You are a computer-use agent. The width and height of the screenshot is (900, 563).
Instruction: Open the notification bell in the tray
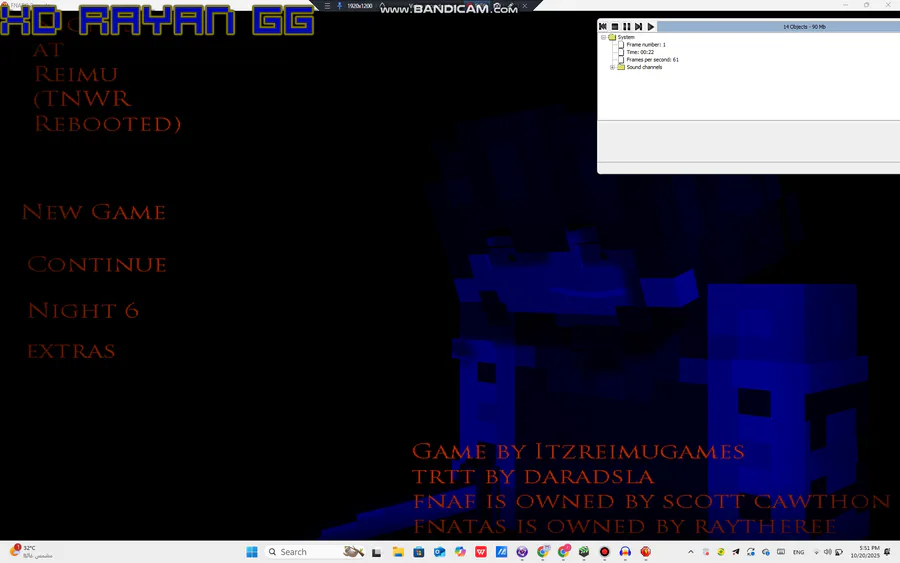tap(887, 552)
